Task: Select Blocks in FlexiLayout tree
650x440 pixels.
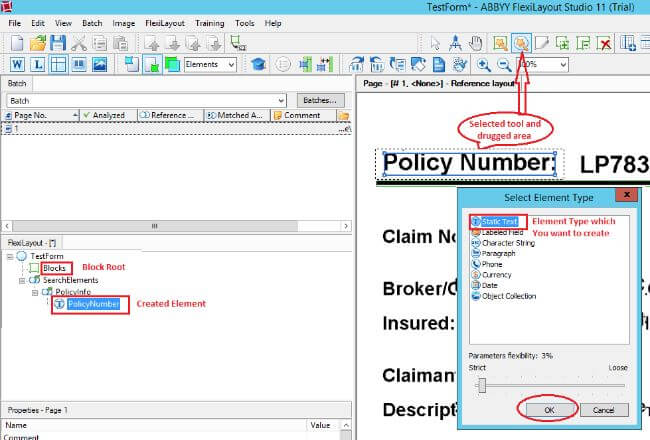Action: (54, 268)
